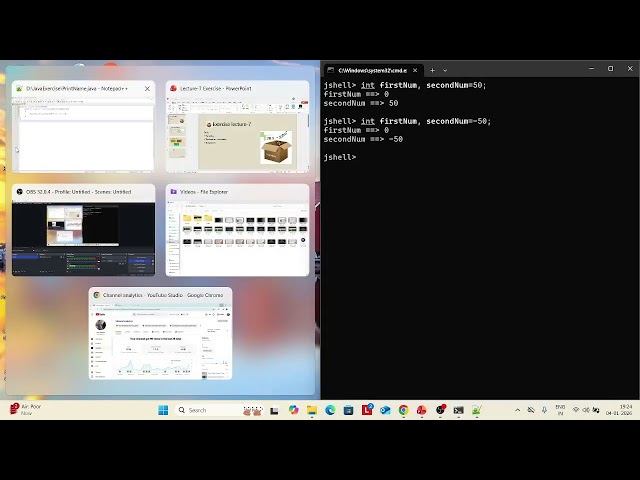Show hidden system tray icons
This screenshot has height=480, width=640.
pyautogui.click(x=518, y=410)
